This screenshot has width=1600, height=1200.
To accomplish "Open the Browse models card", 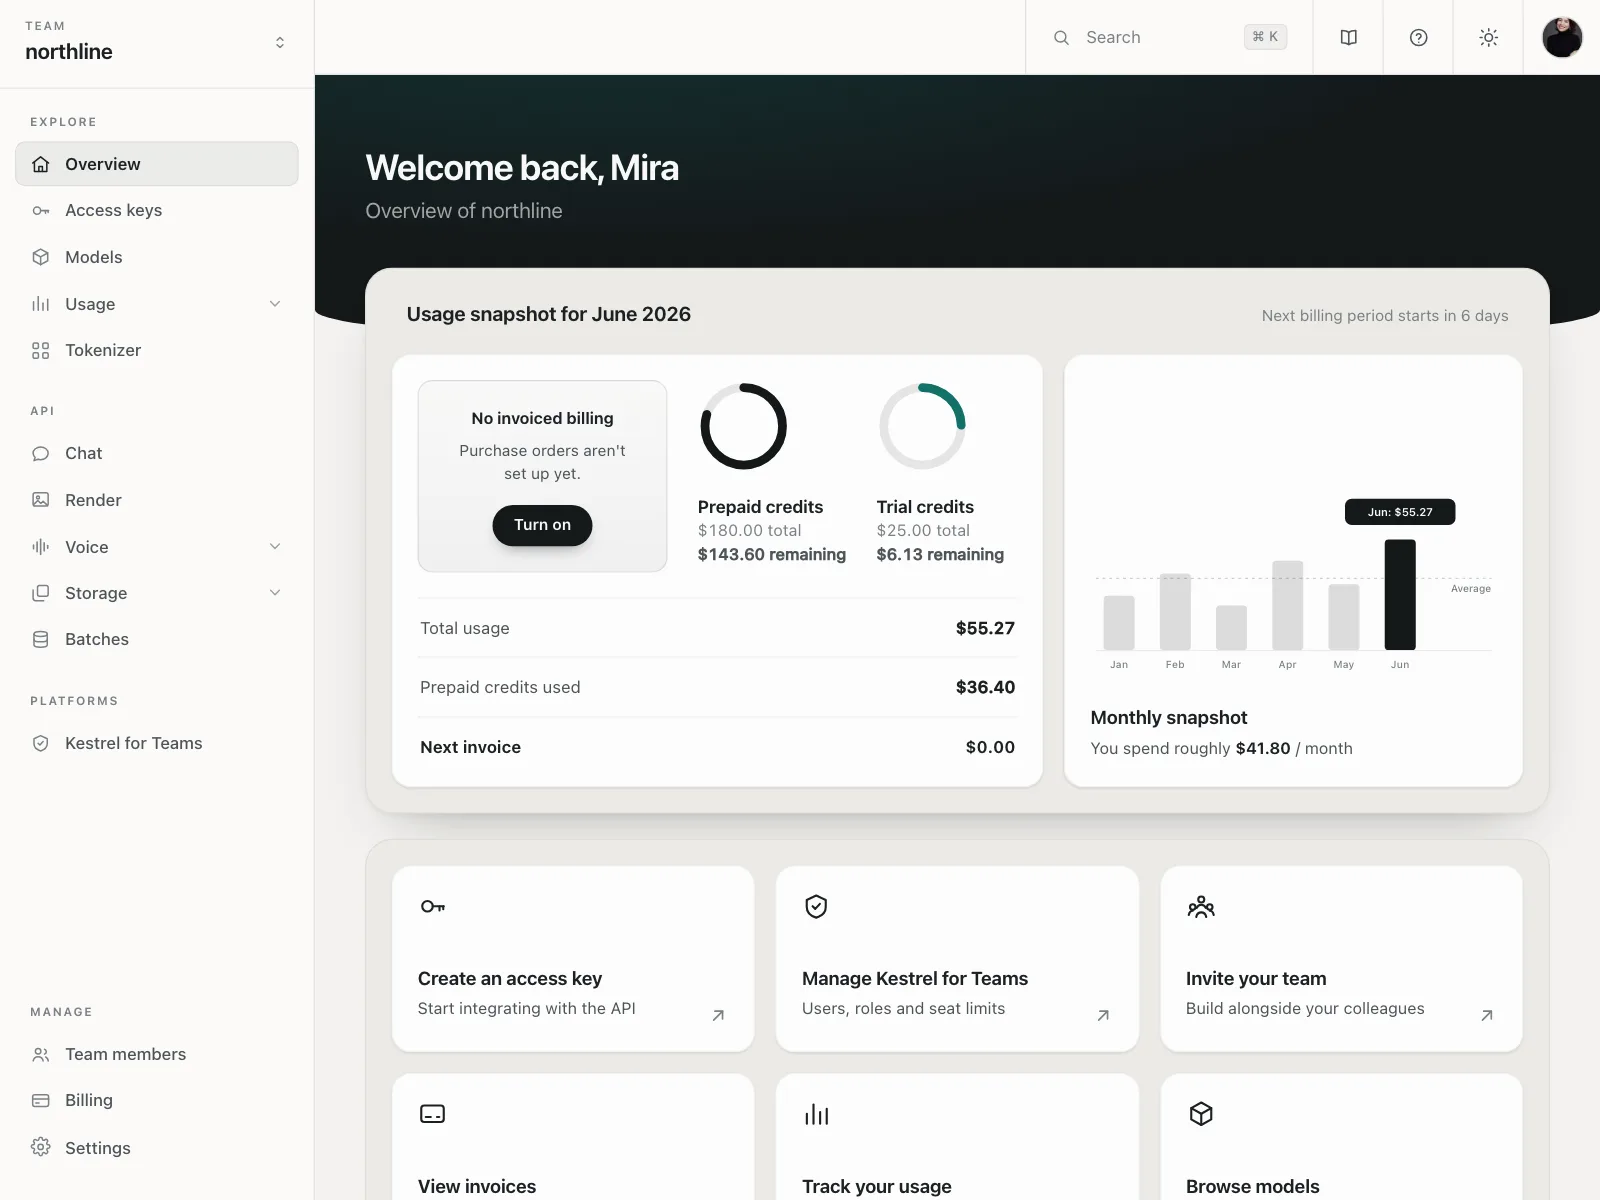I will pos(1341,1137).
